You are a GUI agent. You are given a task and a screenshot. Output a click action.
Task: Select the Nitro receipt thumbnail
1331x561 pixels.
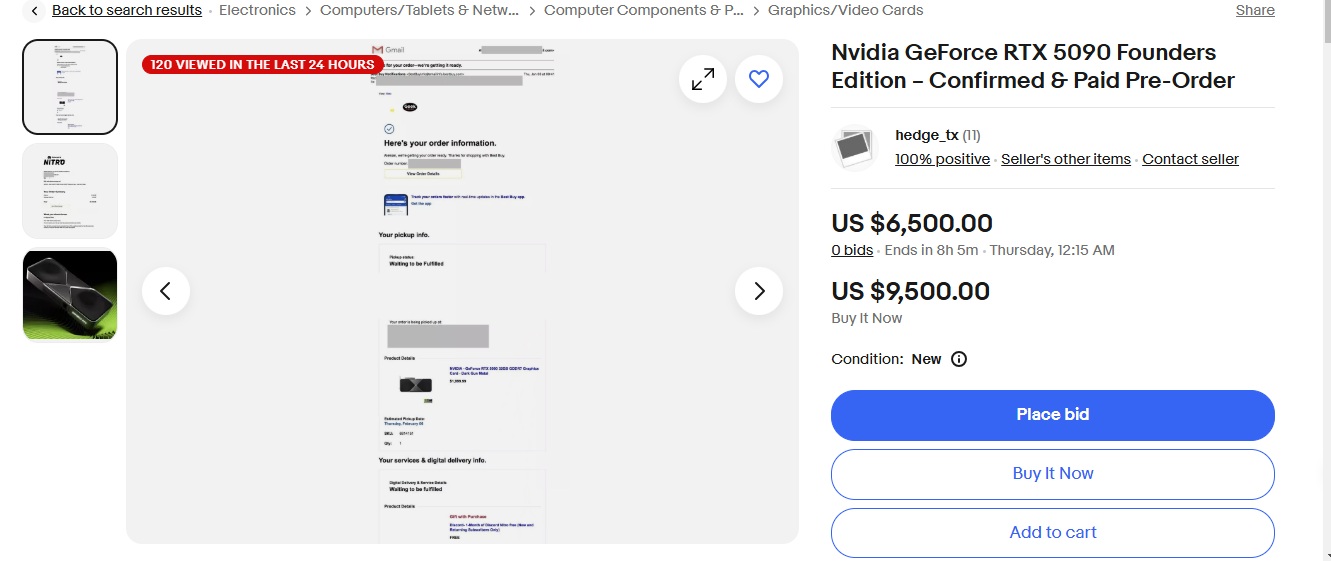(x=70, y=191)
